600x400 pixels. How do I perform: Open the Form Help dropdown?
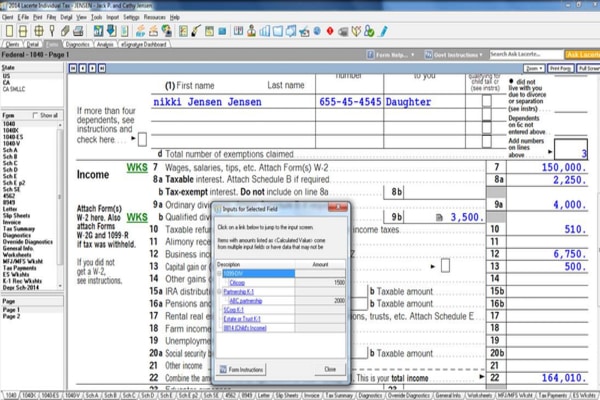(x=391, y=55)
